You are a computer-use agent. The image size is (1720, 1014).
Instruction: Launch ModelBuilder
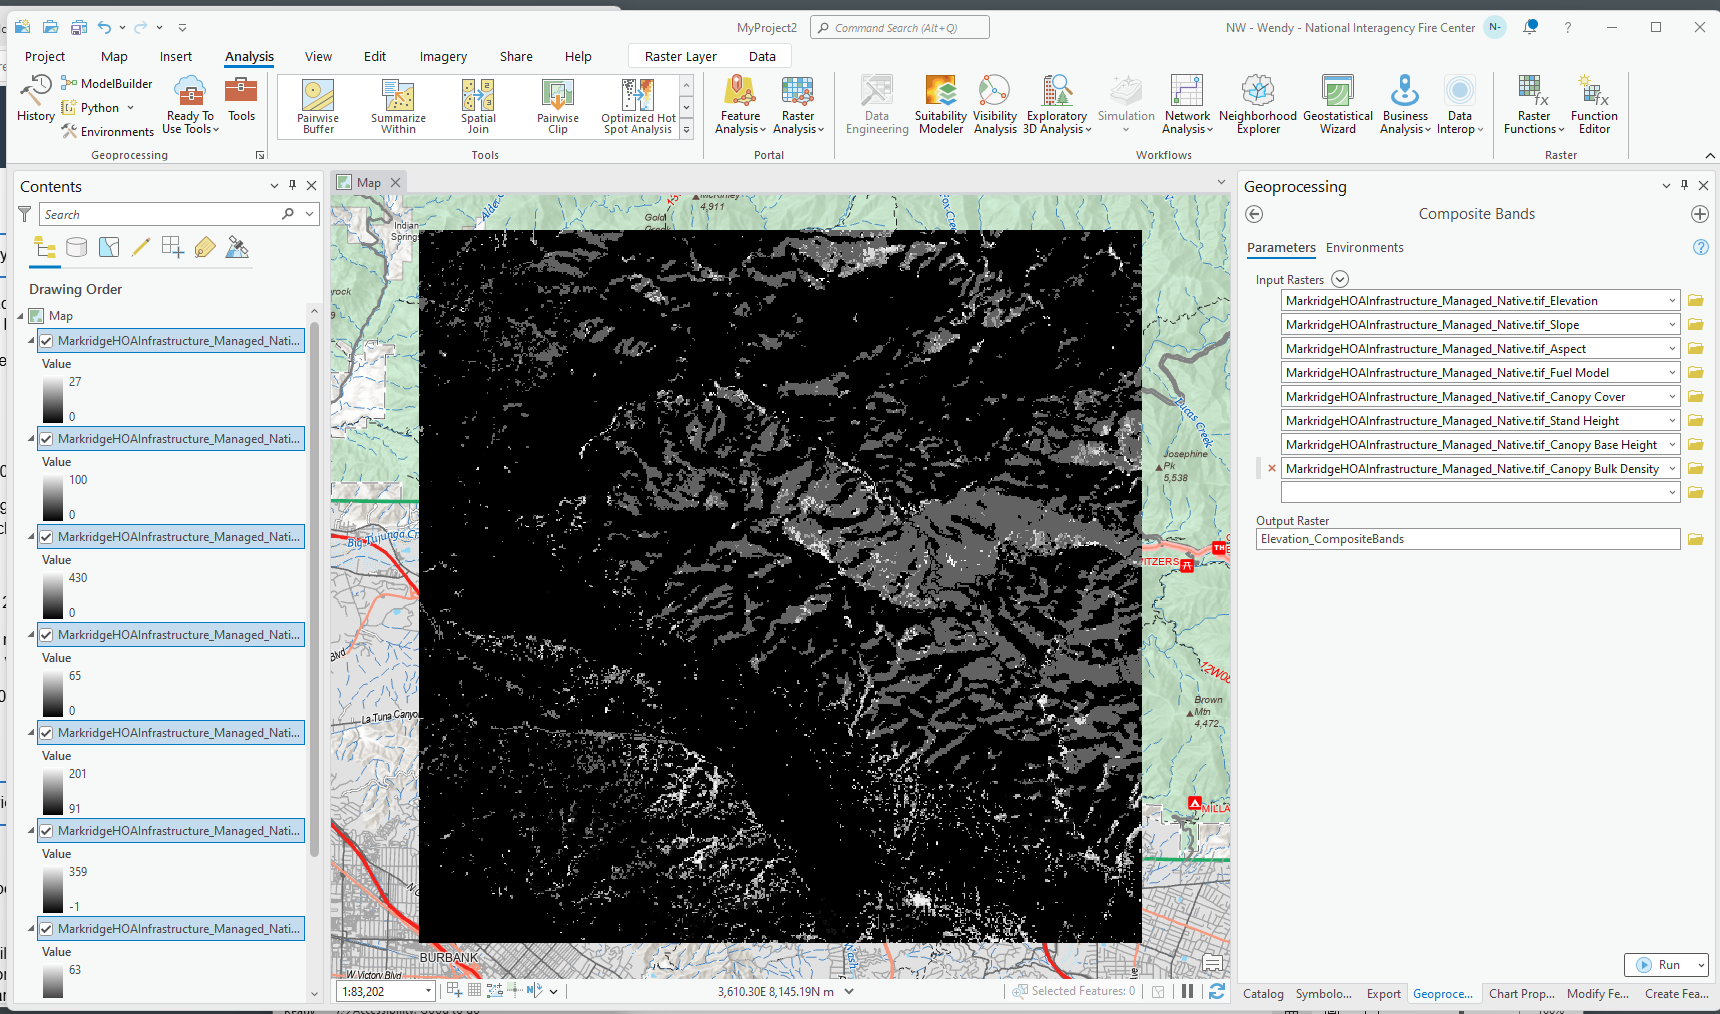click(x=107, y=84)
